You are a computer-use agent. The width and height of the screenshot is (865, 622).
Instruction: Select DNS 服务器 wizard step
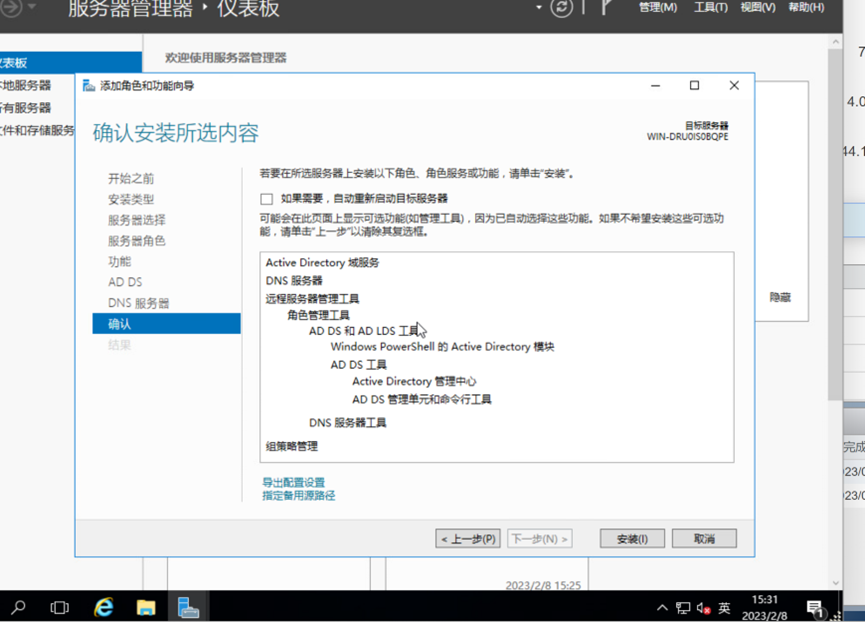(138, 303)
